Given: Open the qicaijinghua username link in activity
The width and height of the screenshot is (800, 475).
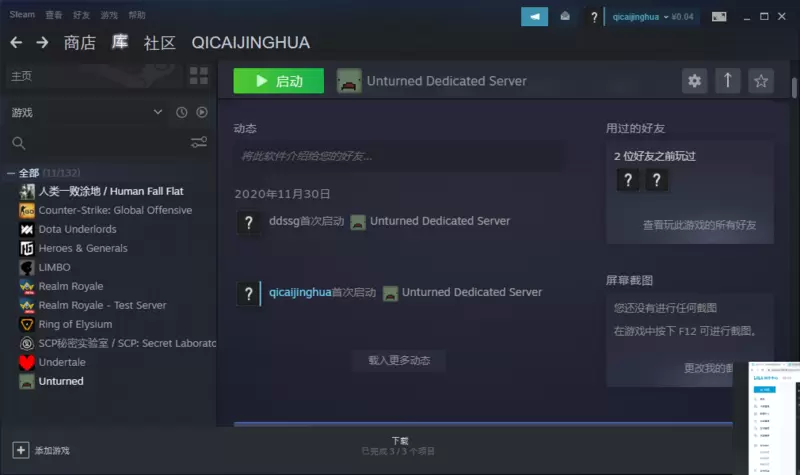Looking at the screenshot, I should pyautogui.click(x=300, y=292).
